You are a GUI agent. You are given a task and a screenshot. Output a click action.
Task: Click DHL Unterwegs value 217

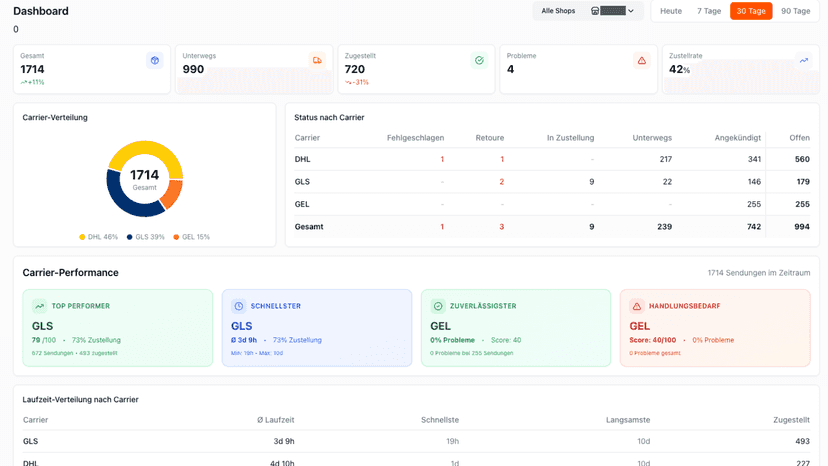665,159
